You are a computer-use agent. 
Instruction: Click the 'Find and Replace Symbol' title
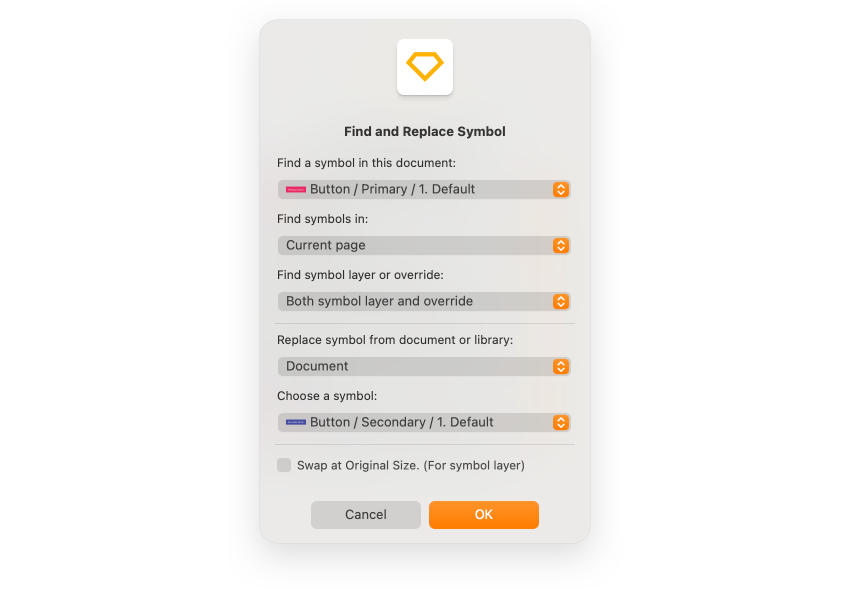(x=425, y=132)
